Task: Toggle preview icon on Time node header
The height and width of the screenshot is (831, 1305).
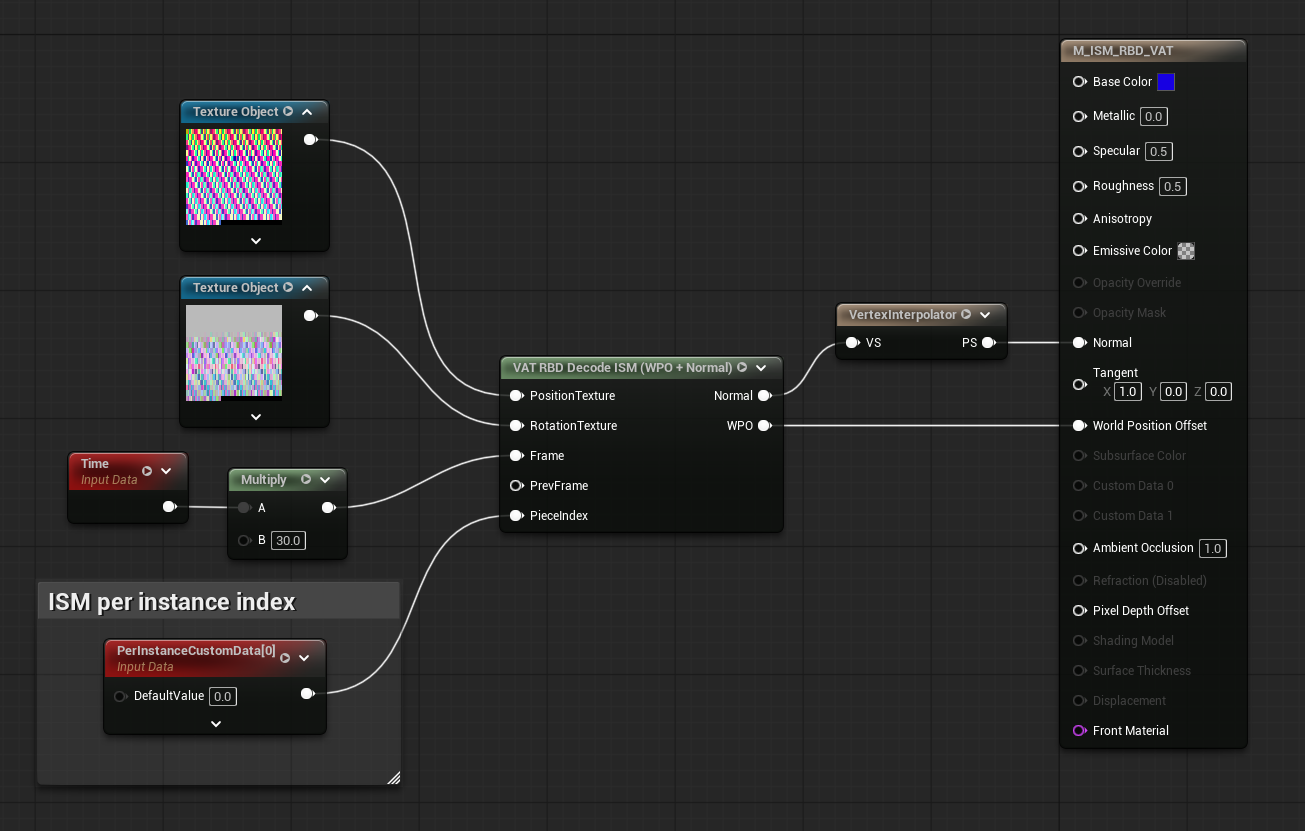Action: (x=147, y=471)
